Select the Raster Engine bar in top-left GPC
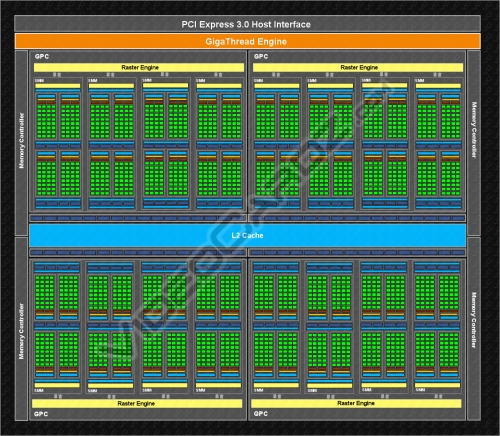The height and width of the screenshot is (436, 500). pyautogui.click(x=139, y=68)
